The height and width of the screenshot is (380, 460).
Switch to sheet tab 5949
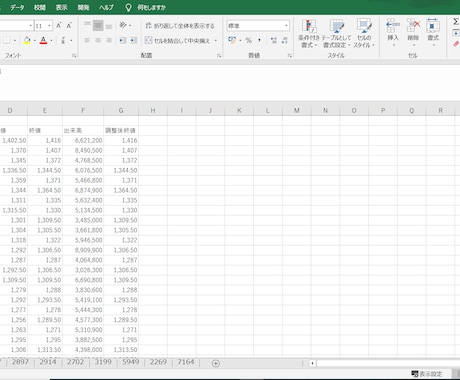pos(130,362)
